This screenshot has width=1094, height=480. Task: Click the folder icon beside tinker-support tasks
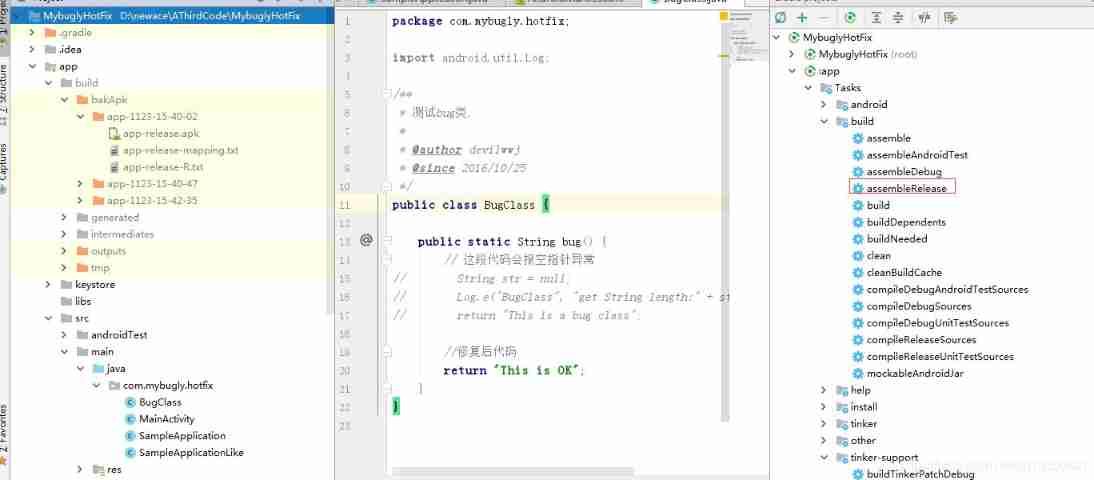842,457
